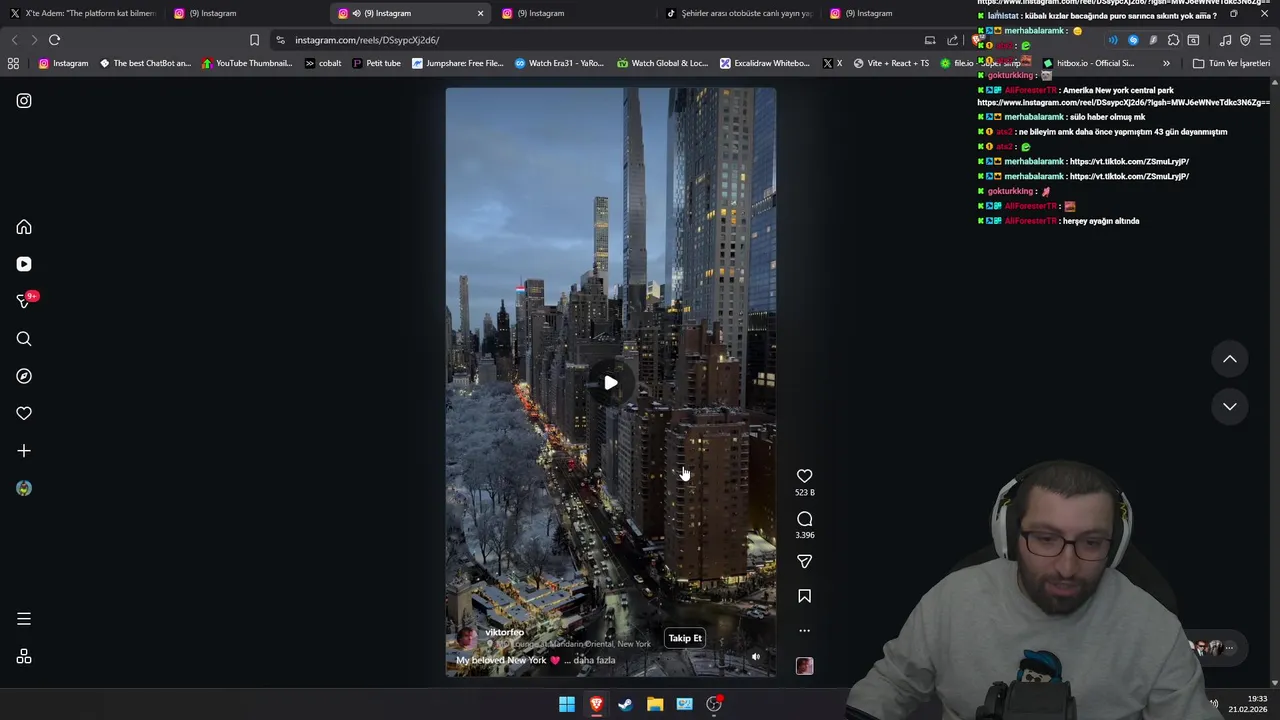
Task: Share the reel with paper plane icon
Action: point(804,562)
